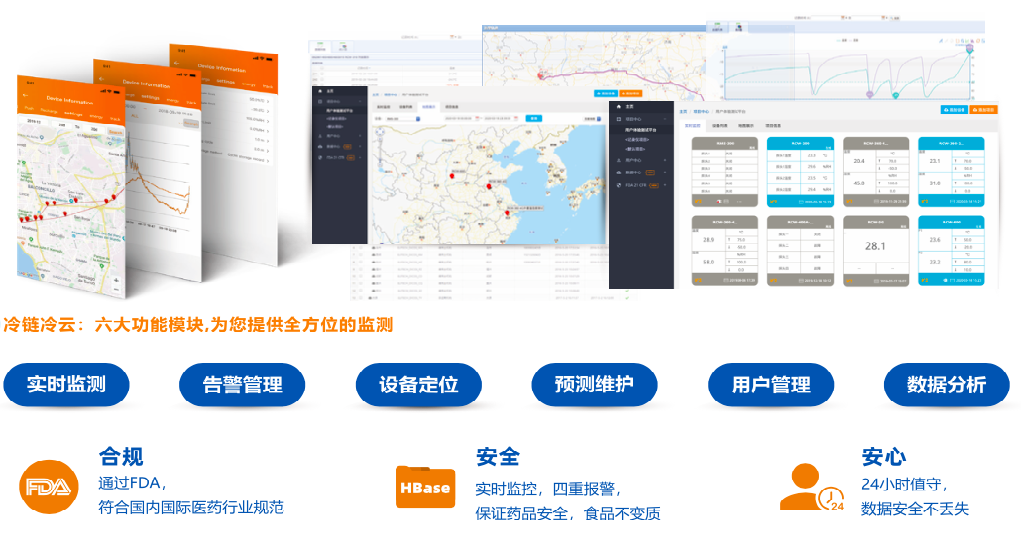Expand 用户中心 in card dashboard sidebar
1021x535 pixels.
(641, 160)
